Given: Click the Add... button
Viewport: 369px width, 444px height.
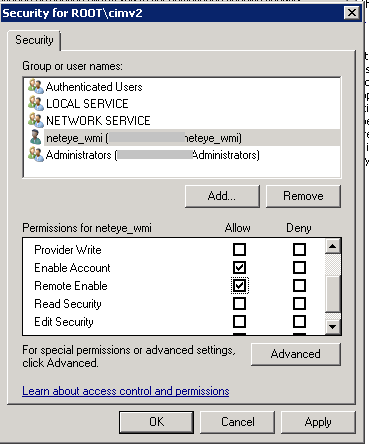Looking at the screenshot, I should click(222, 196).
